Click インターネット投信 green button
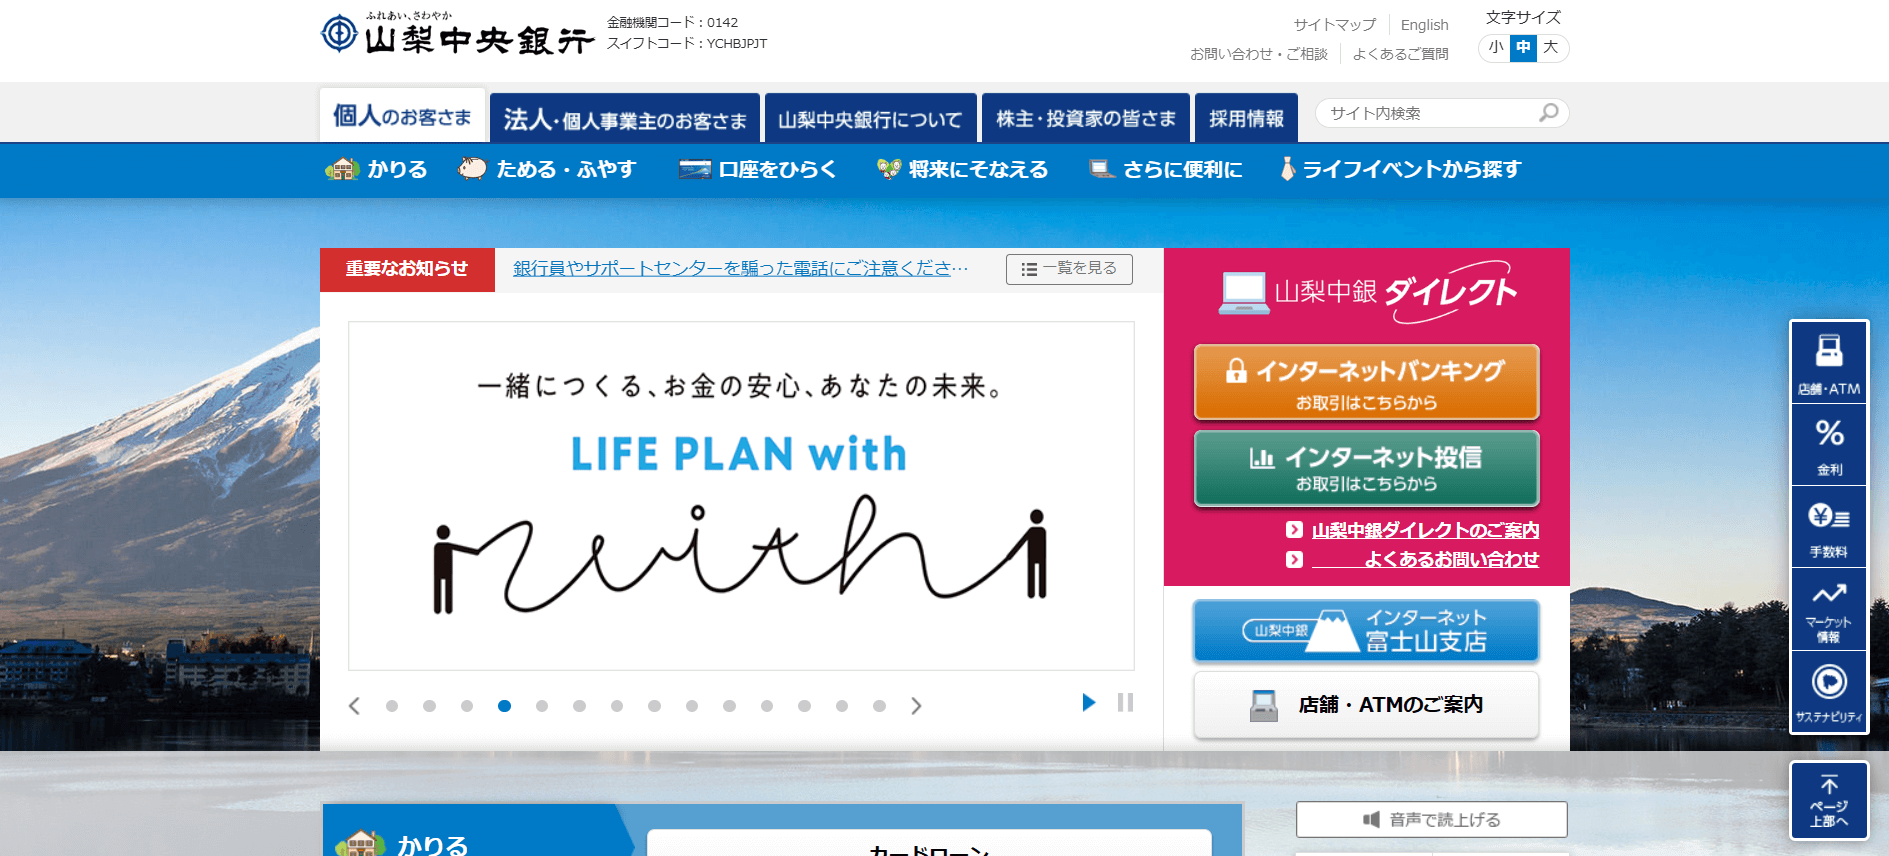 tap(1366, 468)
